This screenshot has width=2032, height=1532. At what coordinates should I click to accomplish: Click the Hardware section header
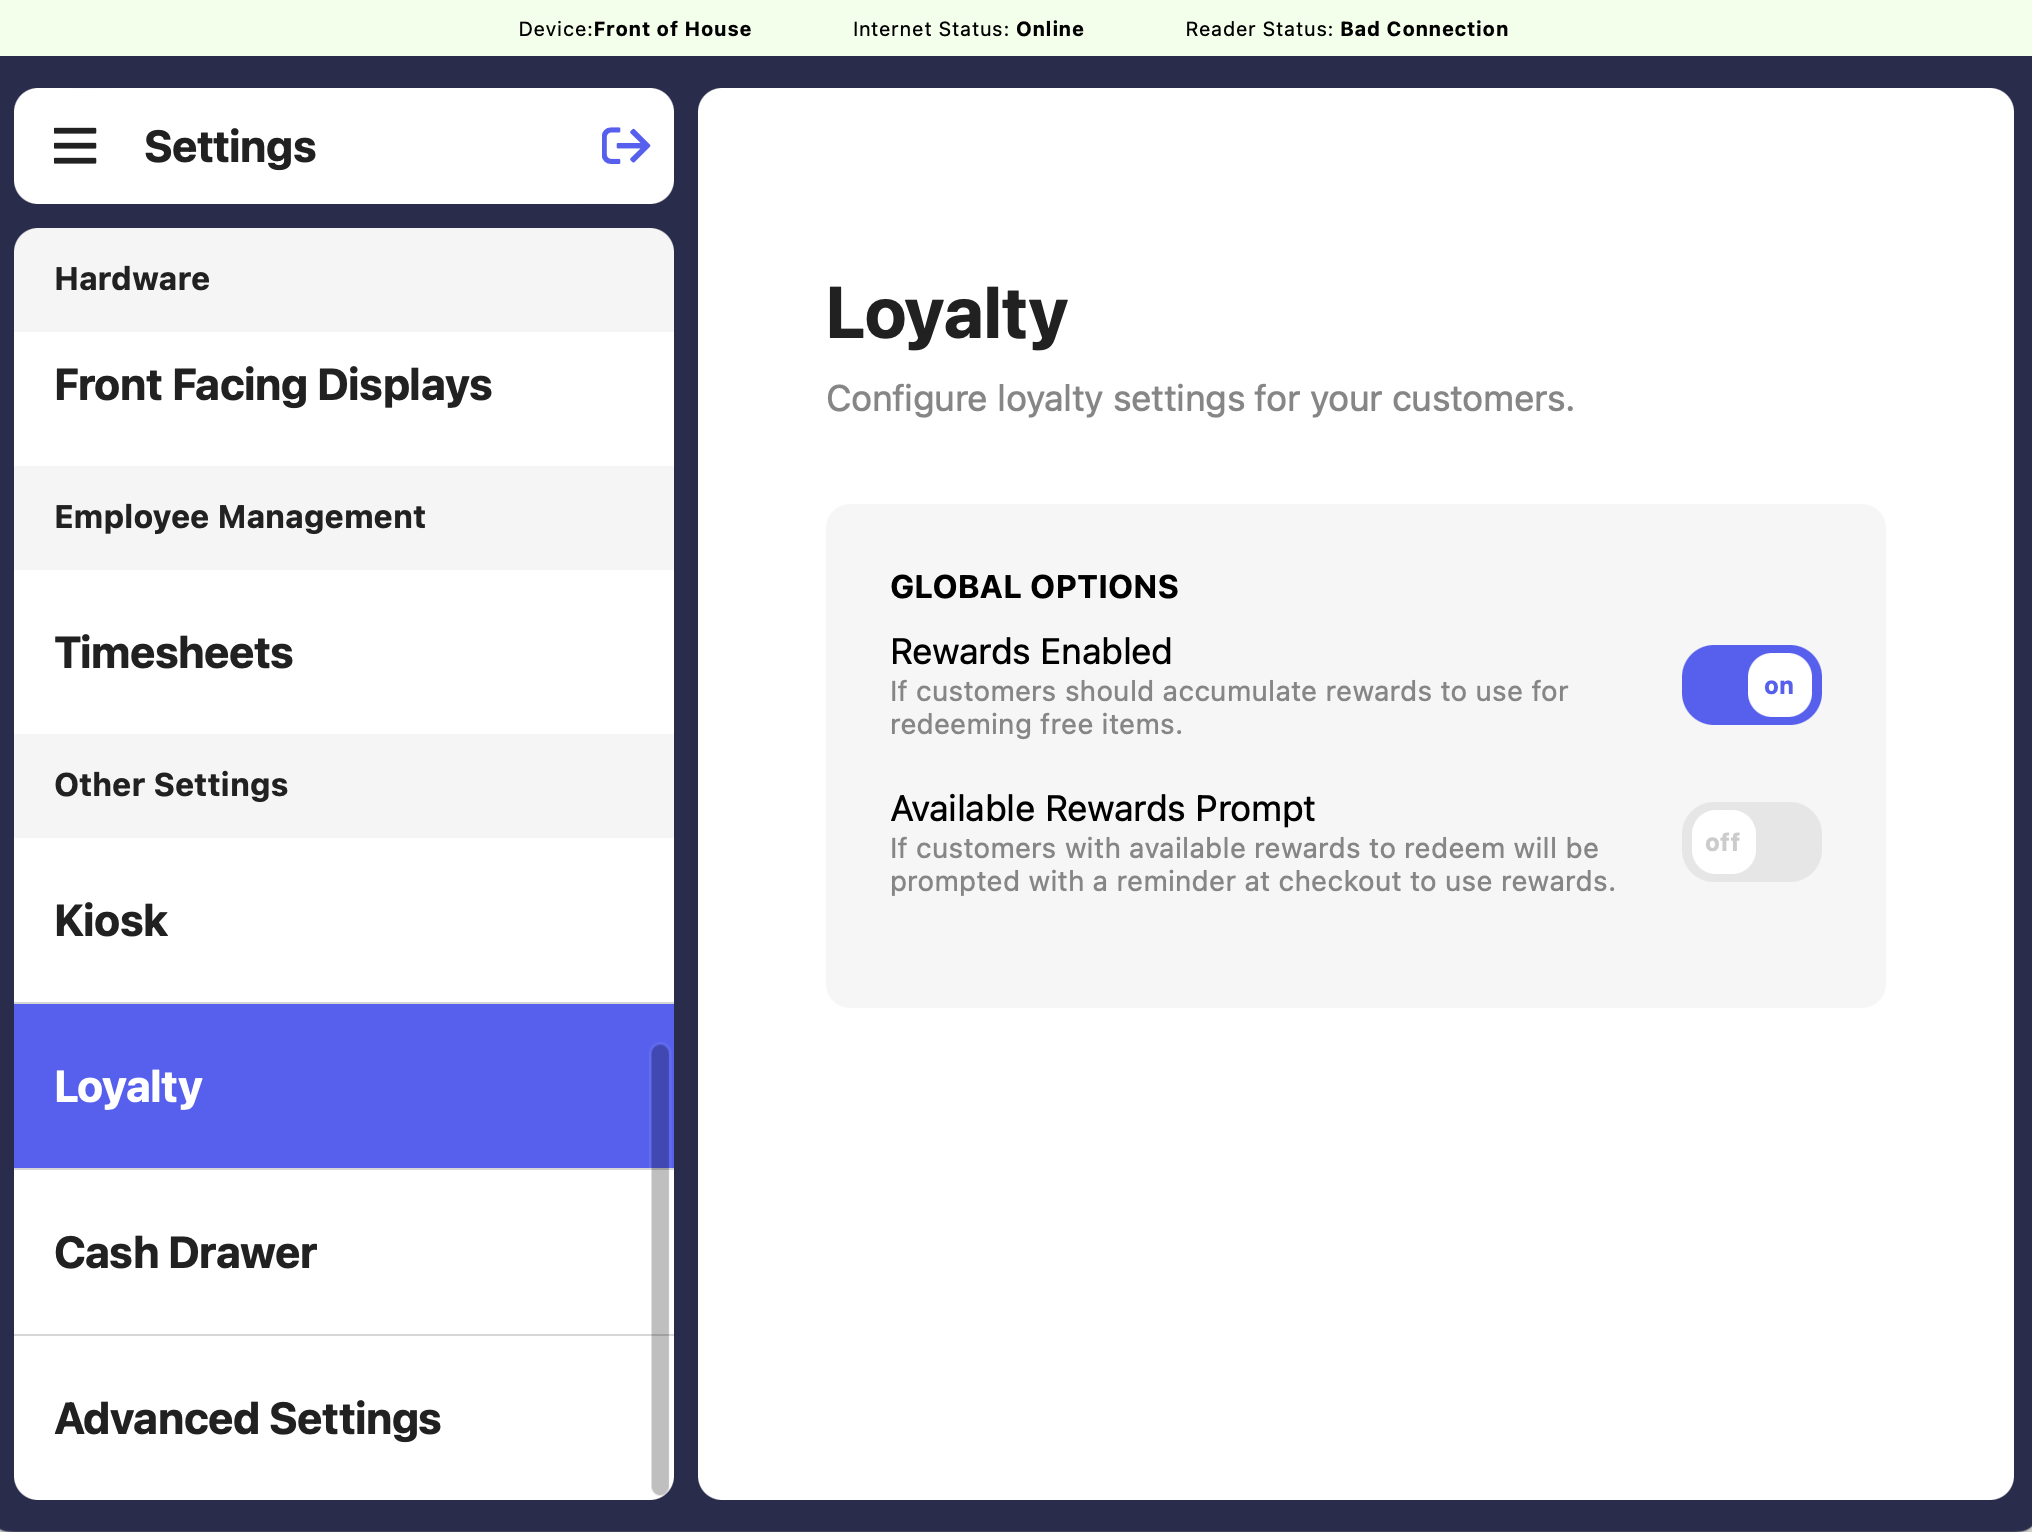[132, 279]
